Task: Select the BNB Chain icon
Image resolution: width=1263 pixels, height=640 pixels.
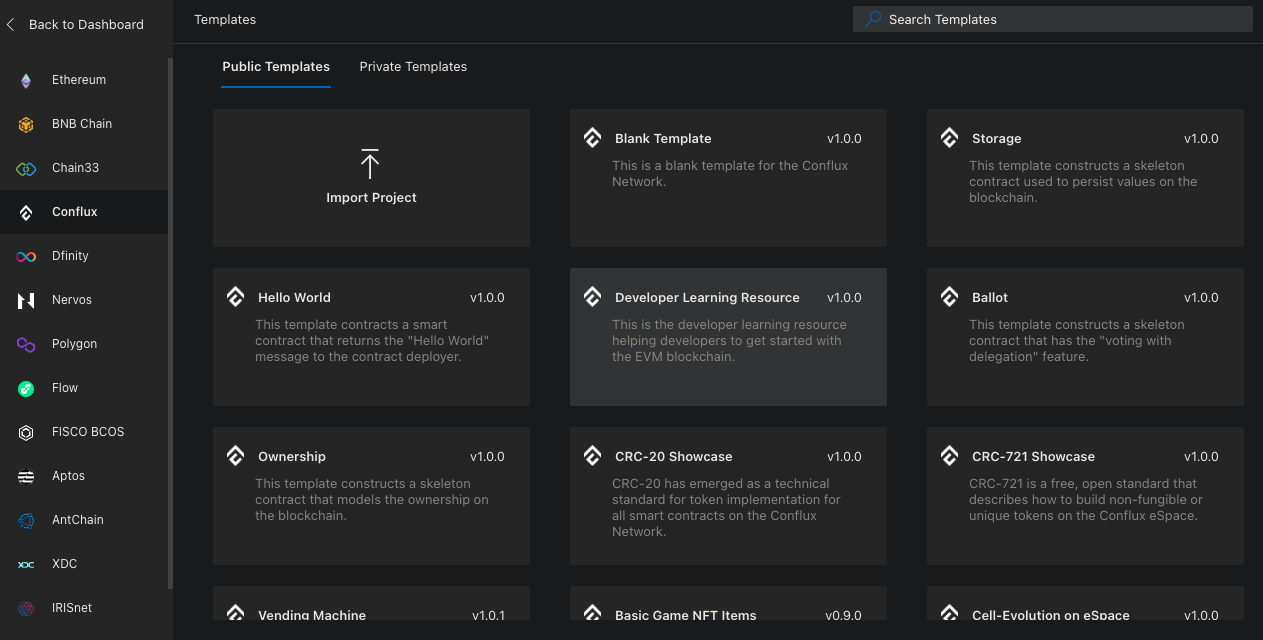Action: pyautogui.click(x=26, y=125)
